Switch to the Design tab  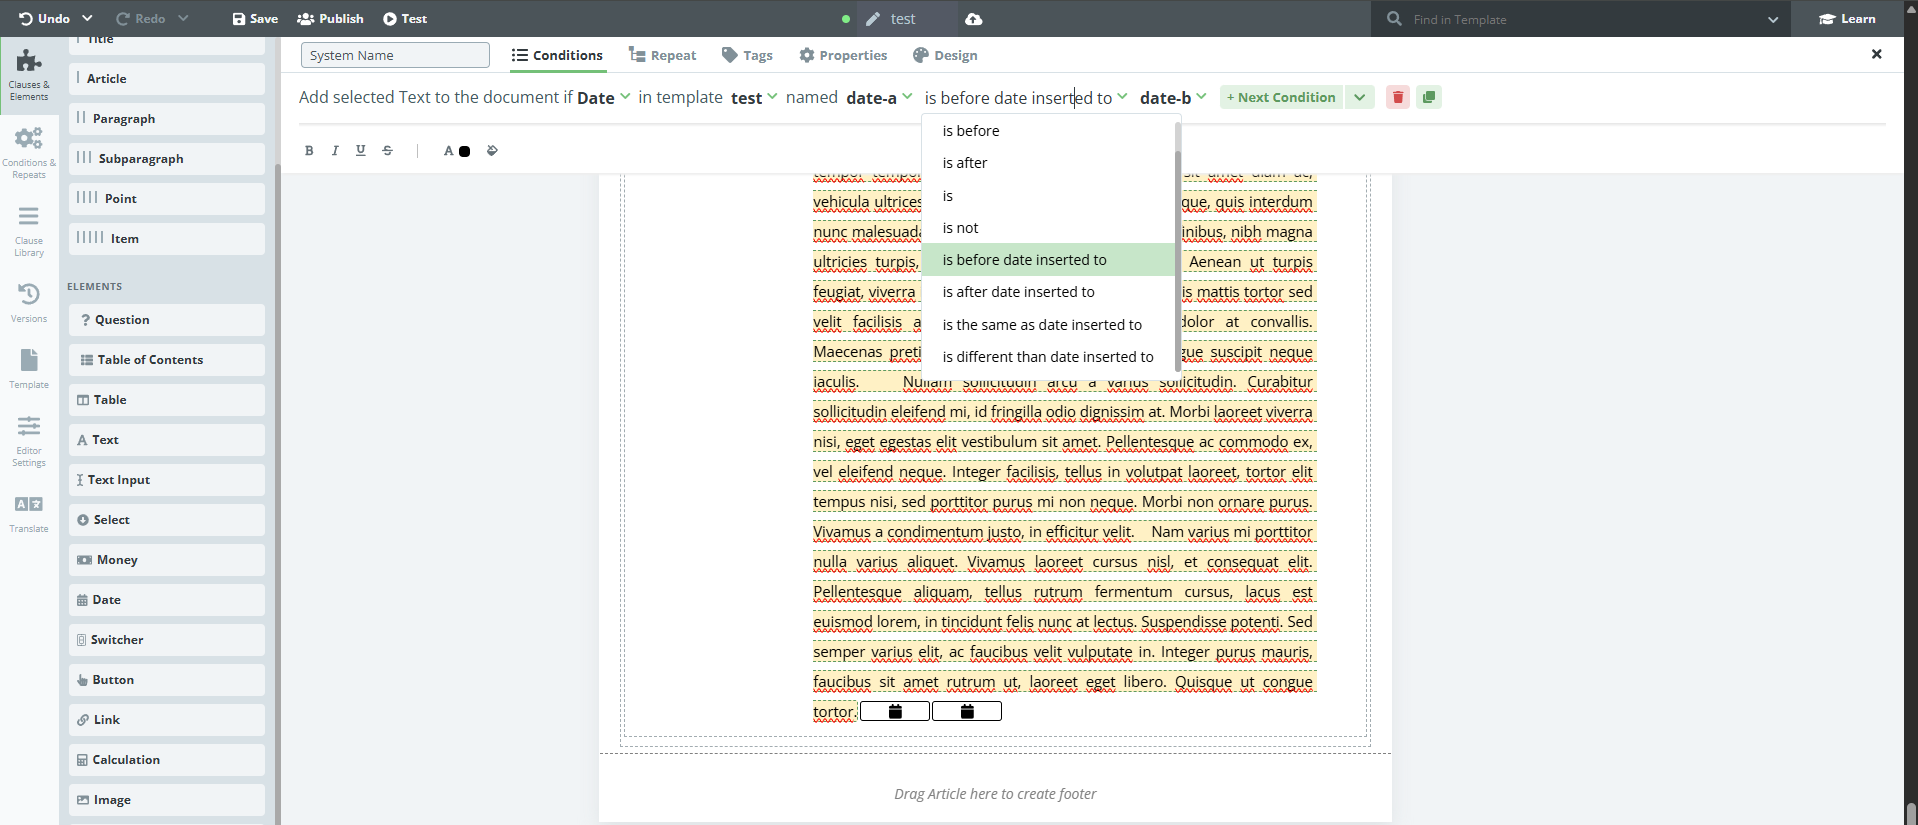pos(945,55)
